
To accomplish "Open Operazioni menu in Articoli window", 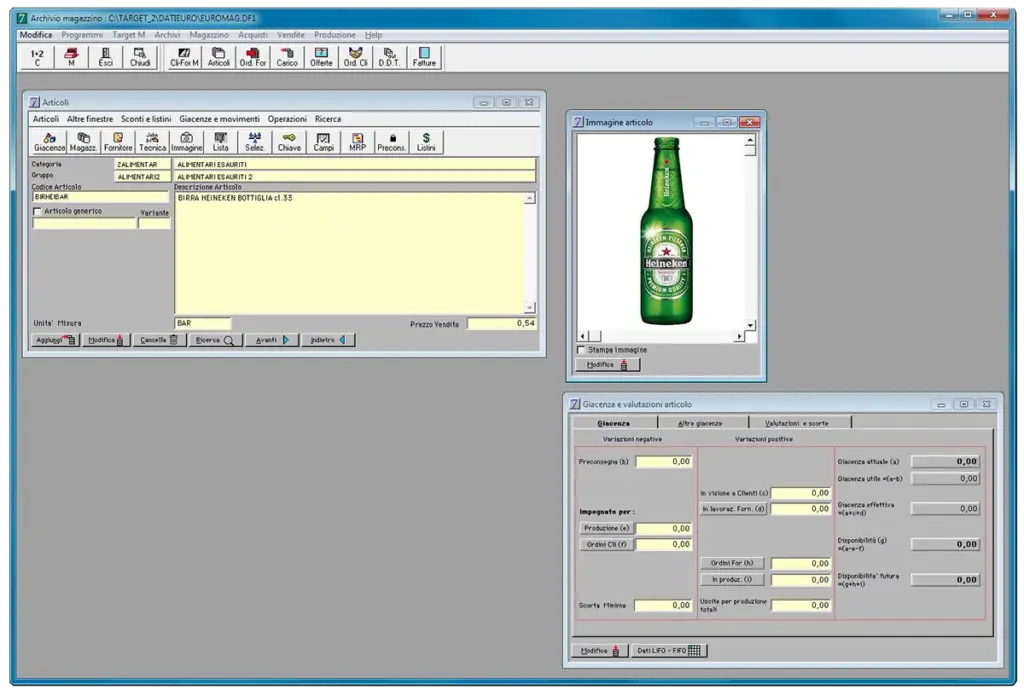I will pos(287,119).
